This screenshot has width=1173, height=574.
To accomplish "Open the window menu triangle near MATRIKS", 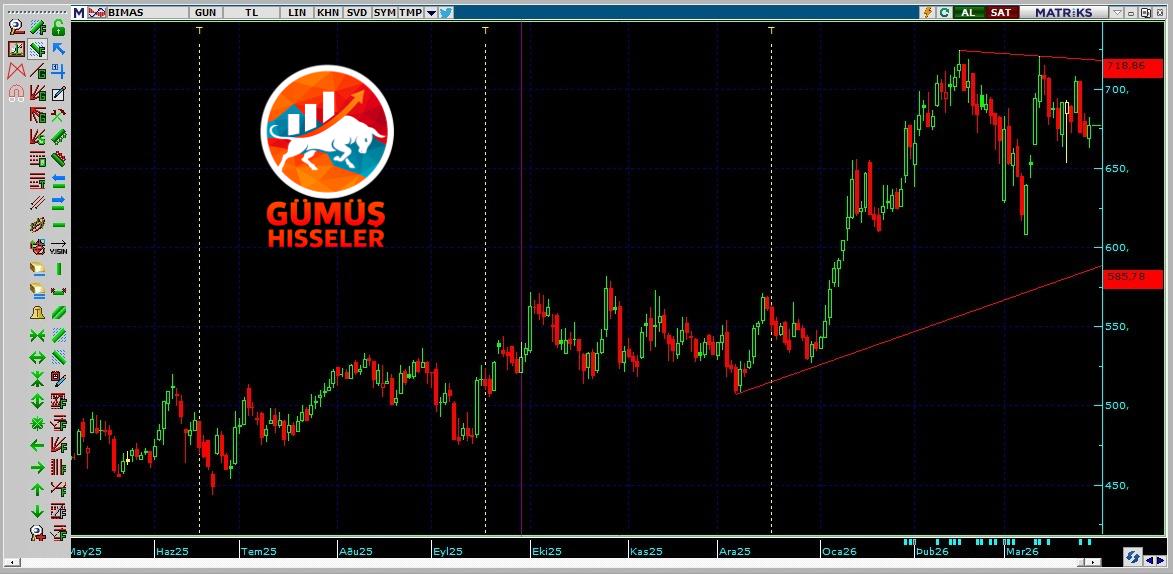I will tap(1117, 13).
